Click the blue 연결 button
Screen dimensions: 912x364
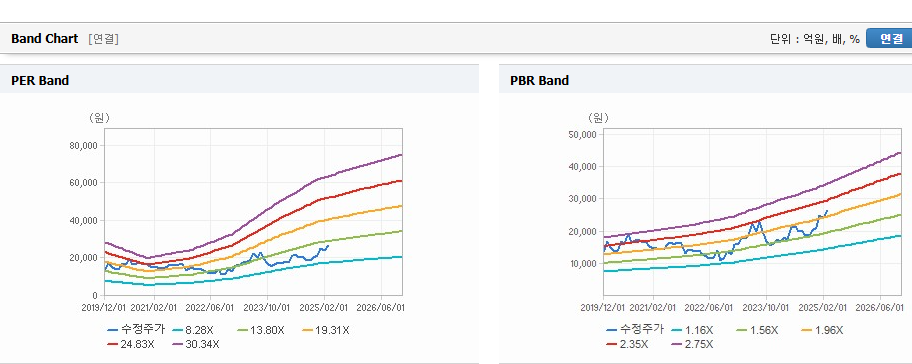pos(889,38)
